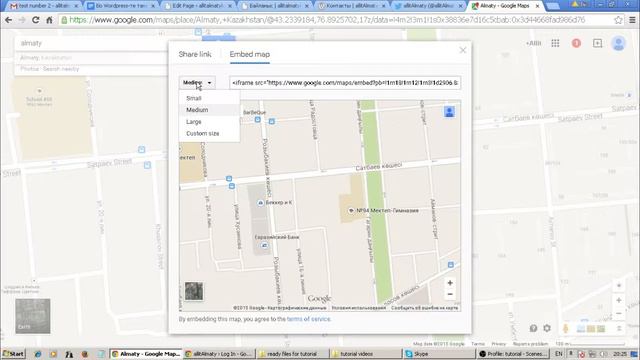Image resolution: width=640 pixels, height=360 pixels.
Task: Choose Small map size
Action: [x=194, y=98]
